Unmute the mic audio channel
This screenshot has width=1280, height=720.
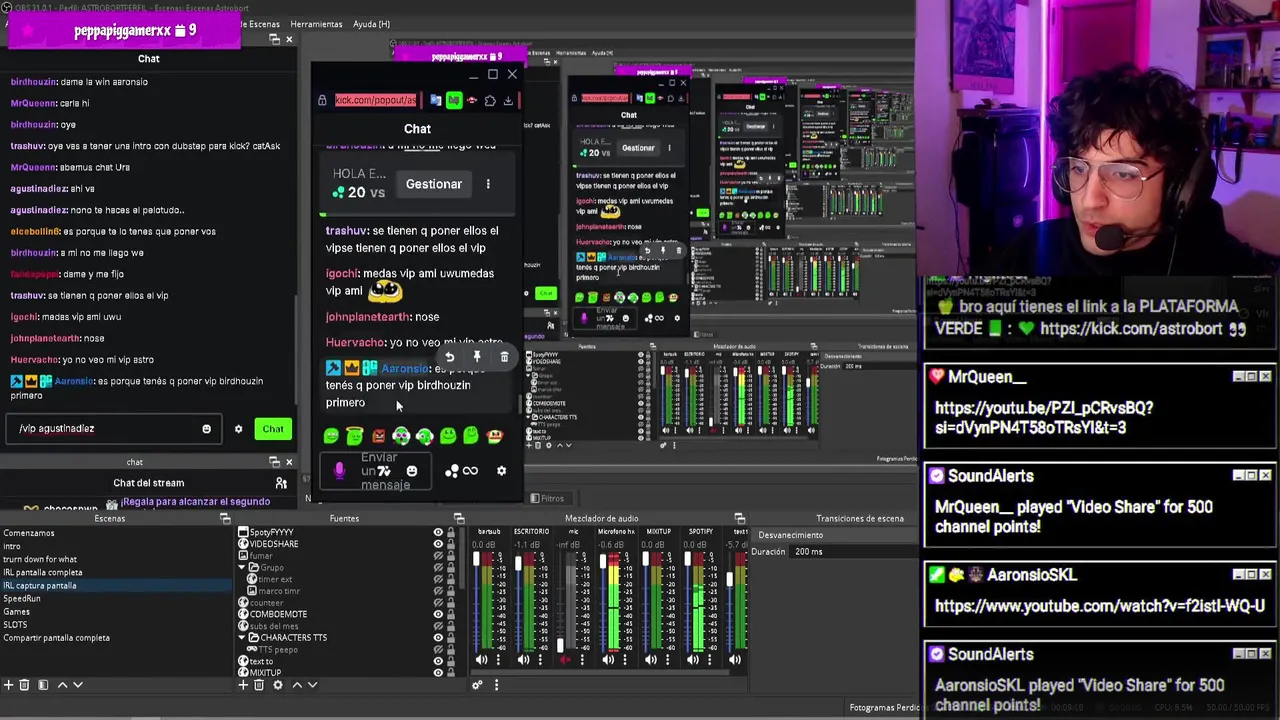click(x=566, y=660)
